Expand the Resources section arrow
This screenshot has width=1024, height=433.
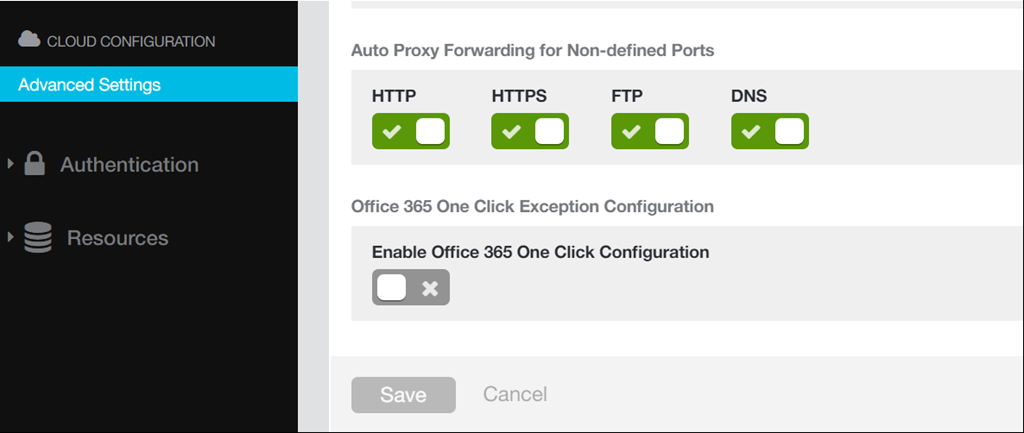(x=10, y=236)
